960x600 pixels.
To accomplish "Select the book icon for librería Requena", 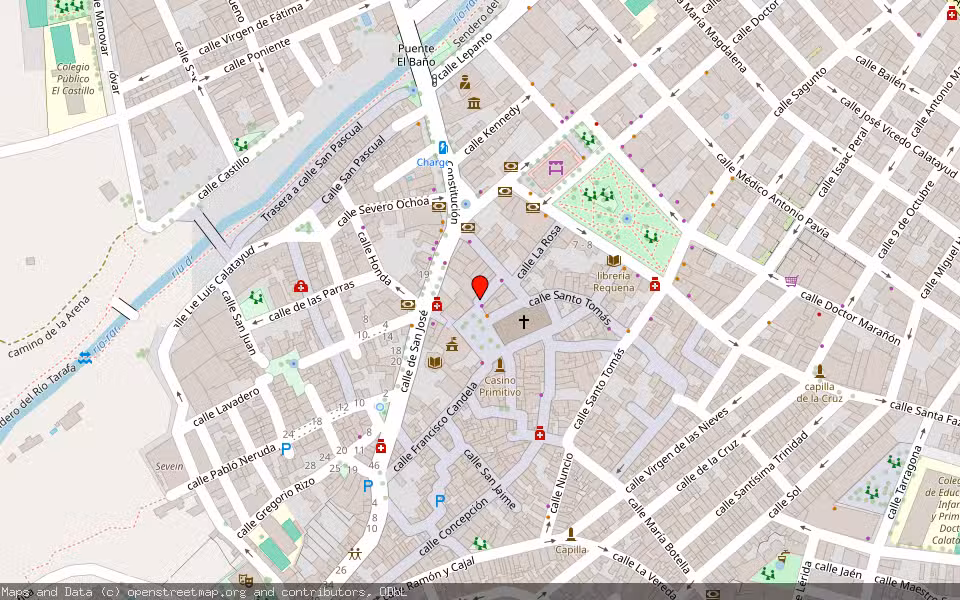I will click(x=612, y=261).
